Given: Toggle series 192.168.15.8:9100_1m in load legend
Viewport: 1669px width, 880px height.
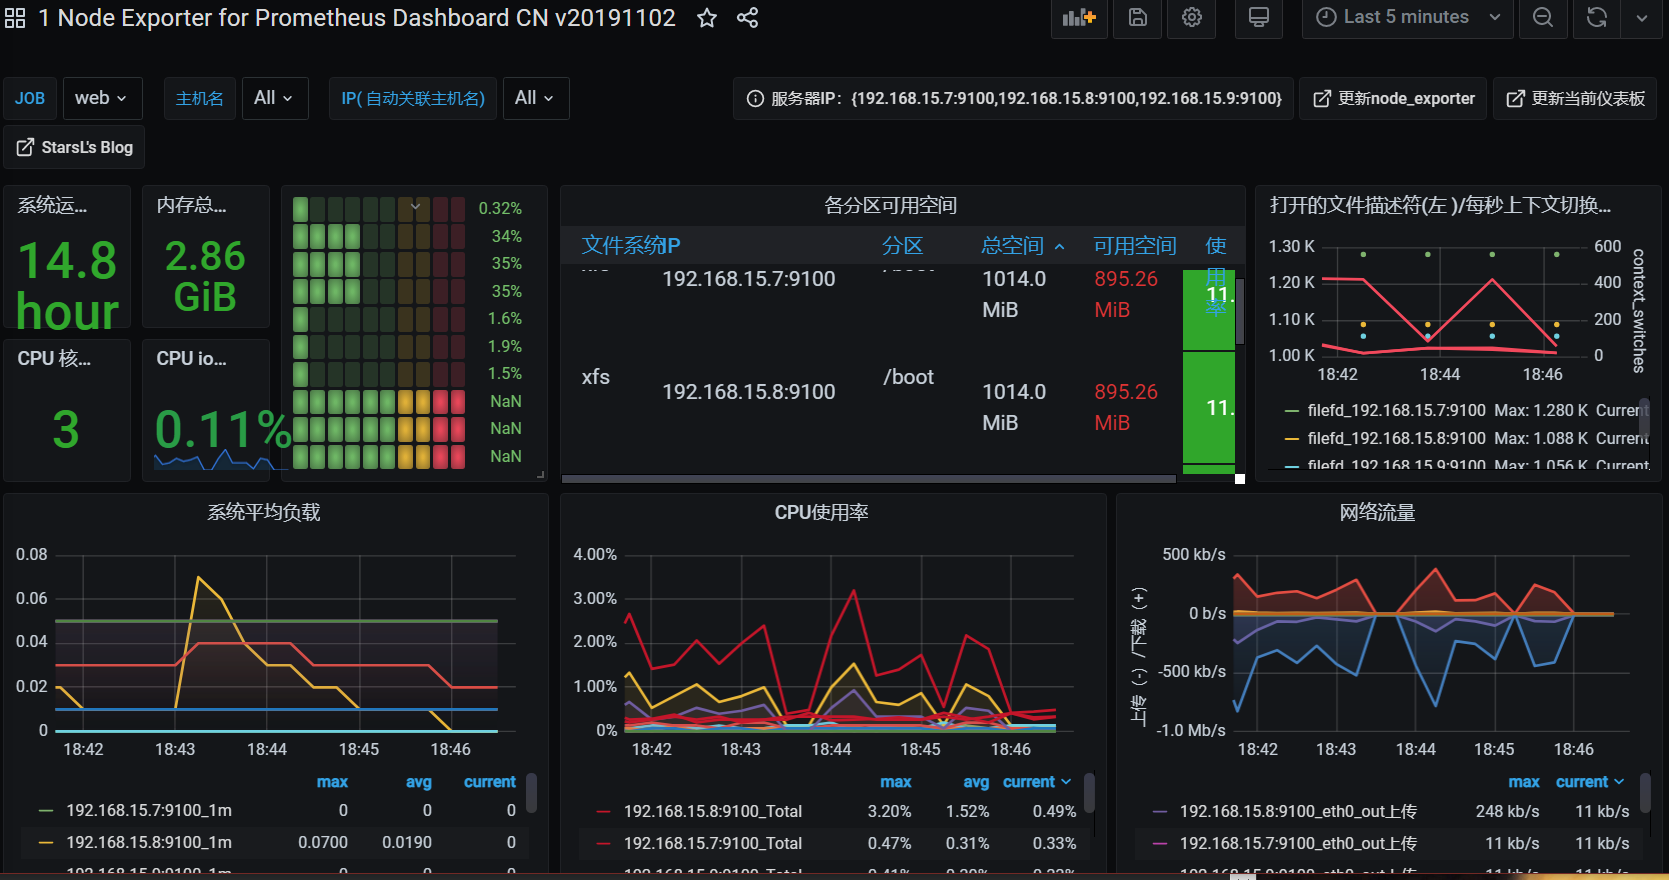Looking at the screenshot, I should pyautogui.click(x=149, y=842).
